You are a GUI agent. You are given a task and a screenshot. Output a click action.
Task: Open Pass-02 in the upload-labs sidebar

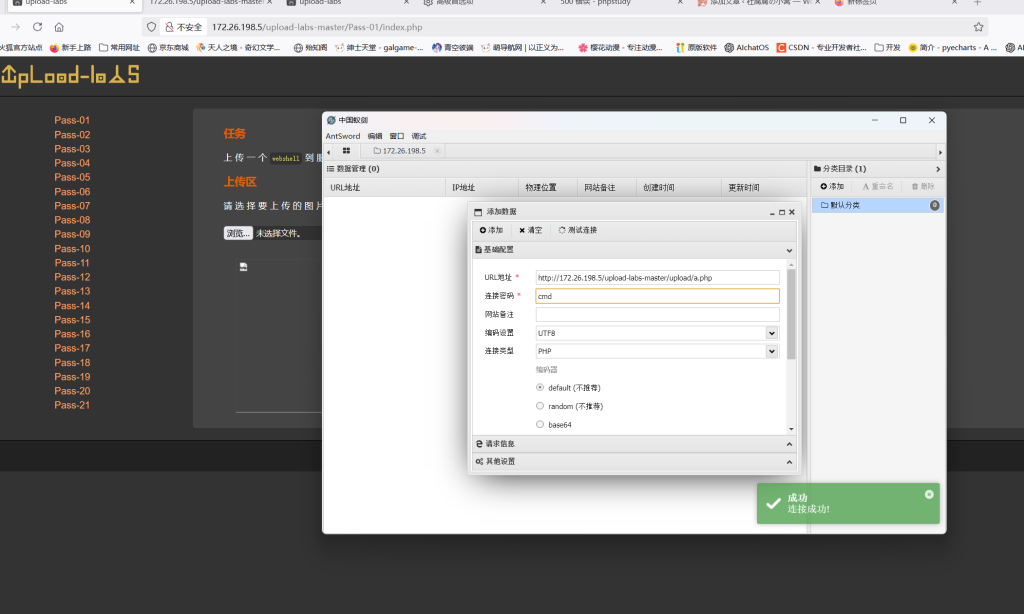pyautogui.click(x=72, y=135)
